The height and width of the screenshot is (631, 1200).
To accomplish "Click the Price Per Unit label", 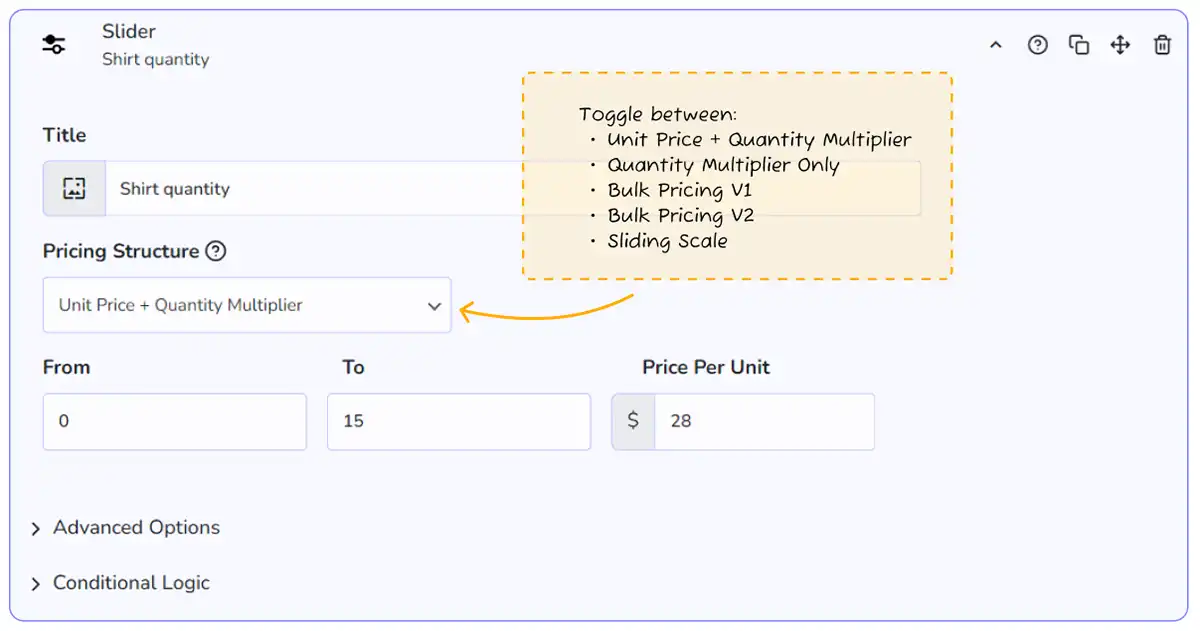I will tap(706, 367).
